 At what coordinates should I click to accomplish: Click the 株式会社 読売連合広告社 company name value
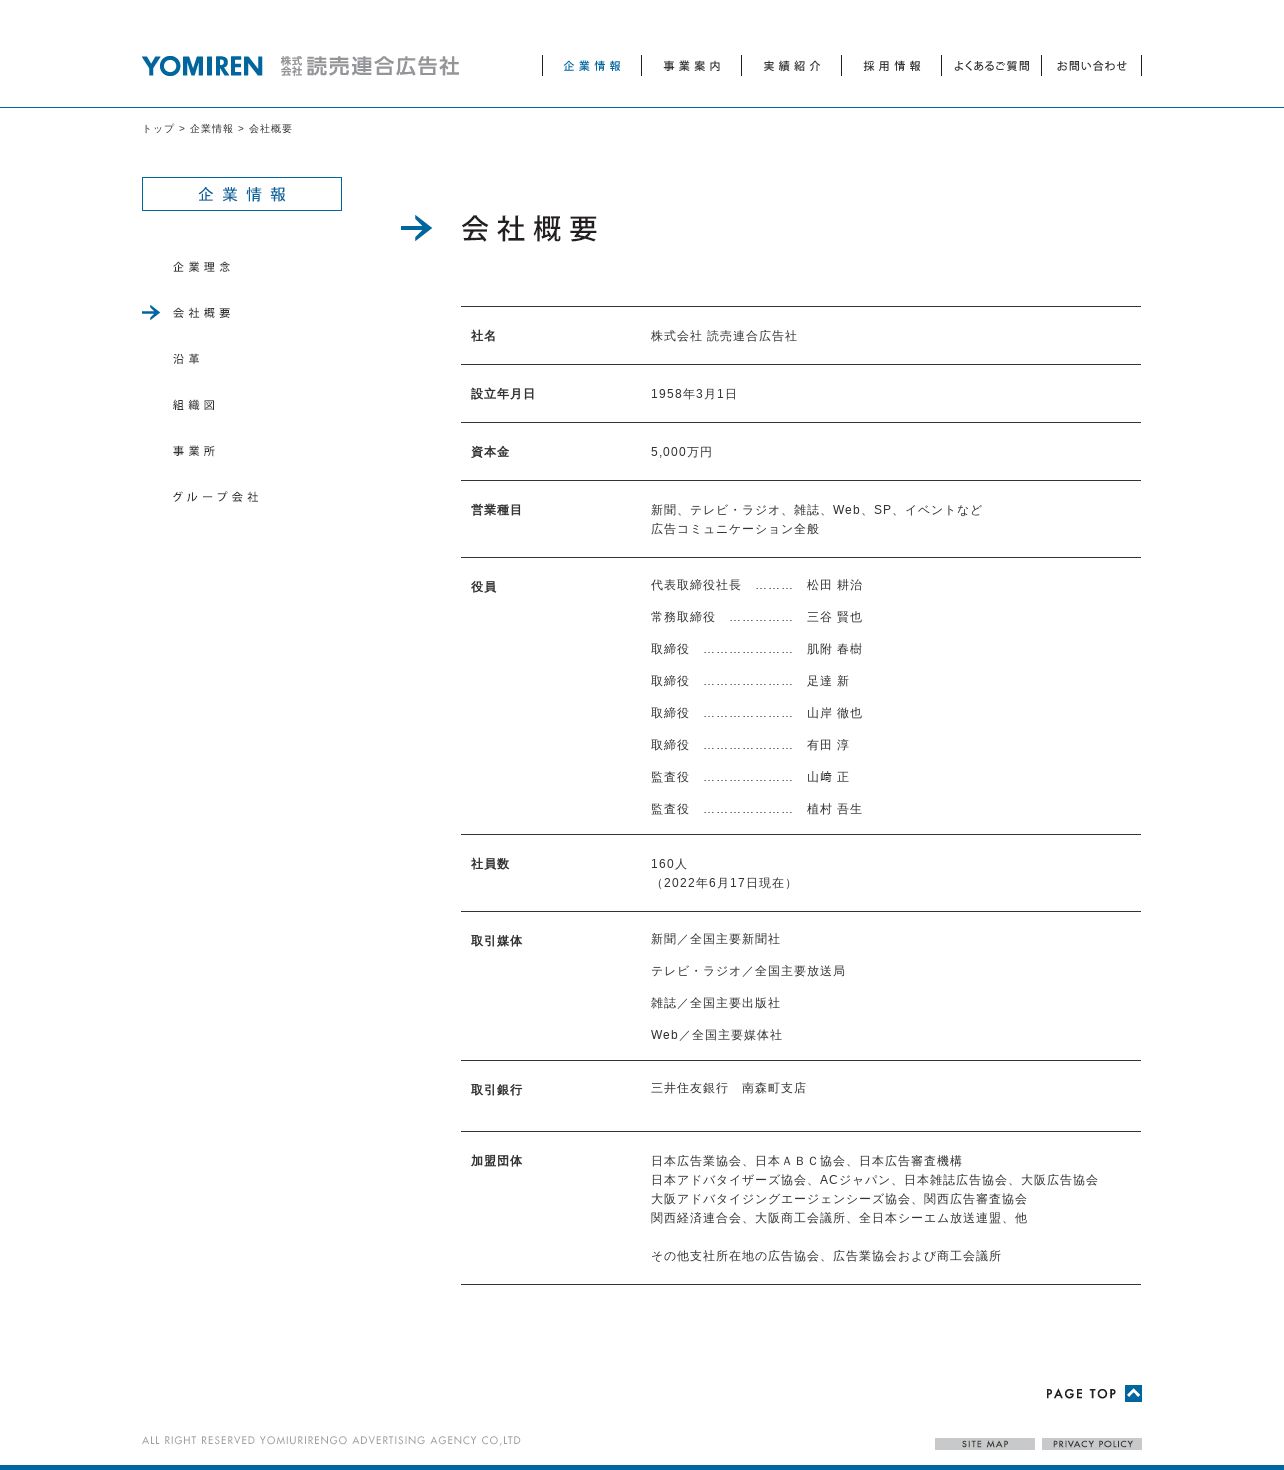[724, 336]
